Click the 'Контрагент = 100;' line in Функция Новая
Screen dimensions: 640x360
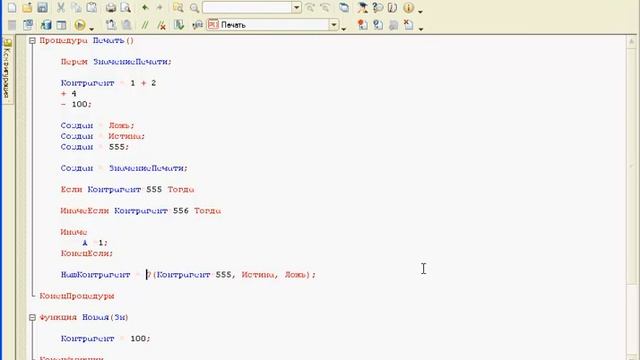point(105,338)
